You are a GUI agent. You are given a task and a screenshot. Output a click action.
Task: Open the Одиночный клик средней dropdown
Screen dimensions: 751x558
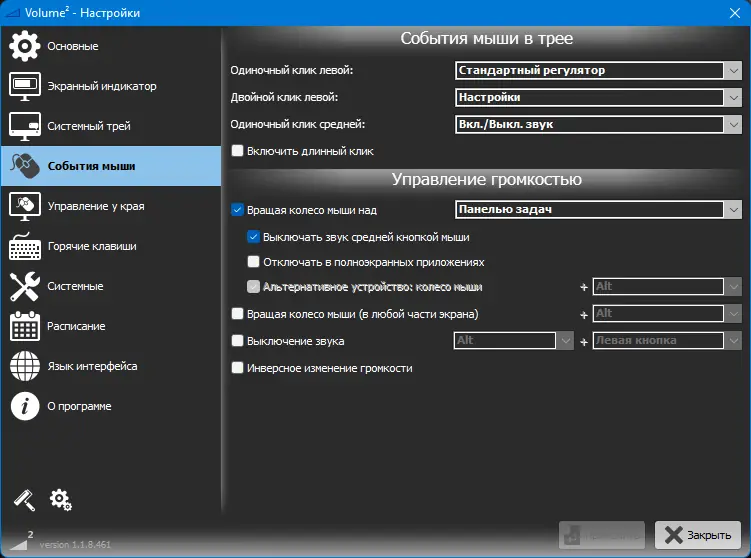598,125
